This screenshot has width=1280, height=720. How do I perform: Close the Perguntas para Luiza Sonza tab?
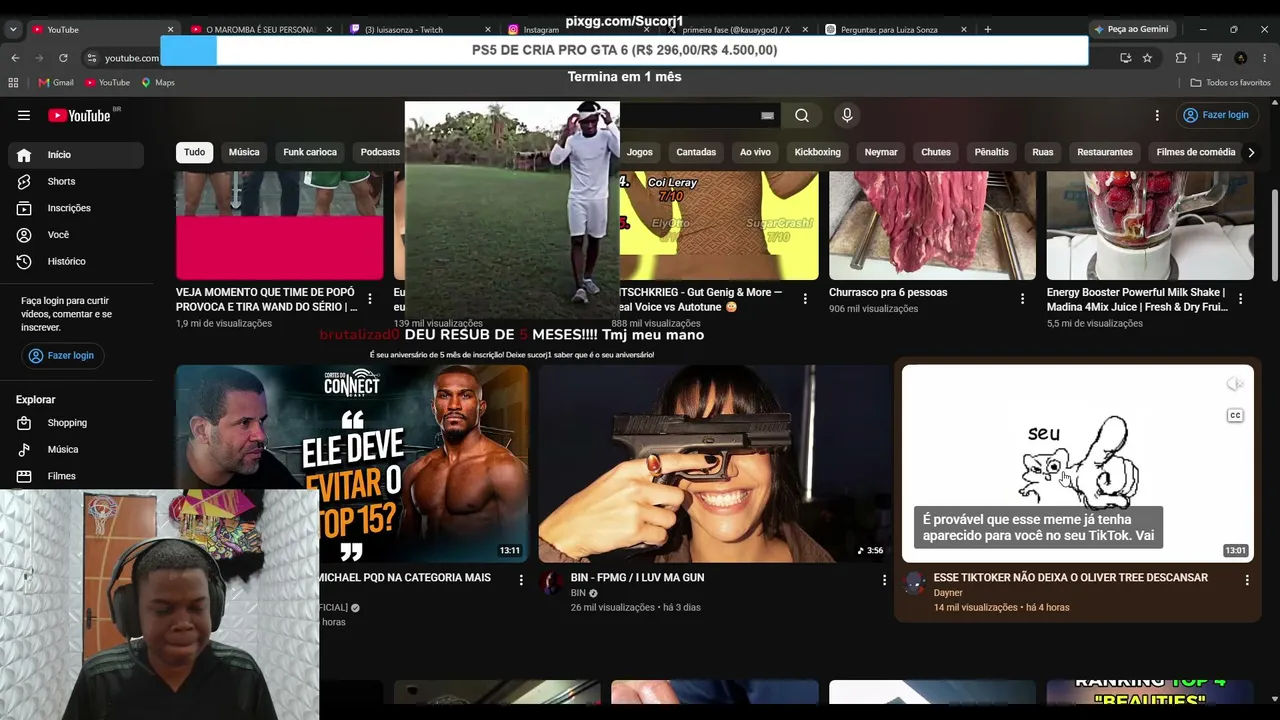pos(963,30)
